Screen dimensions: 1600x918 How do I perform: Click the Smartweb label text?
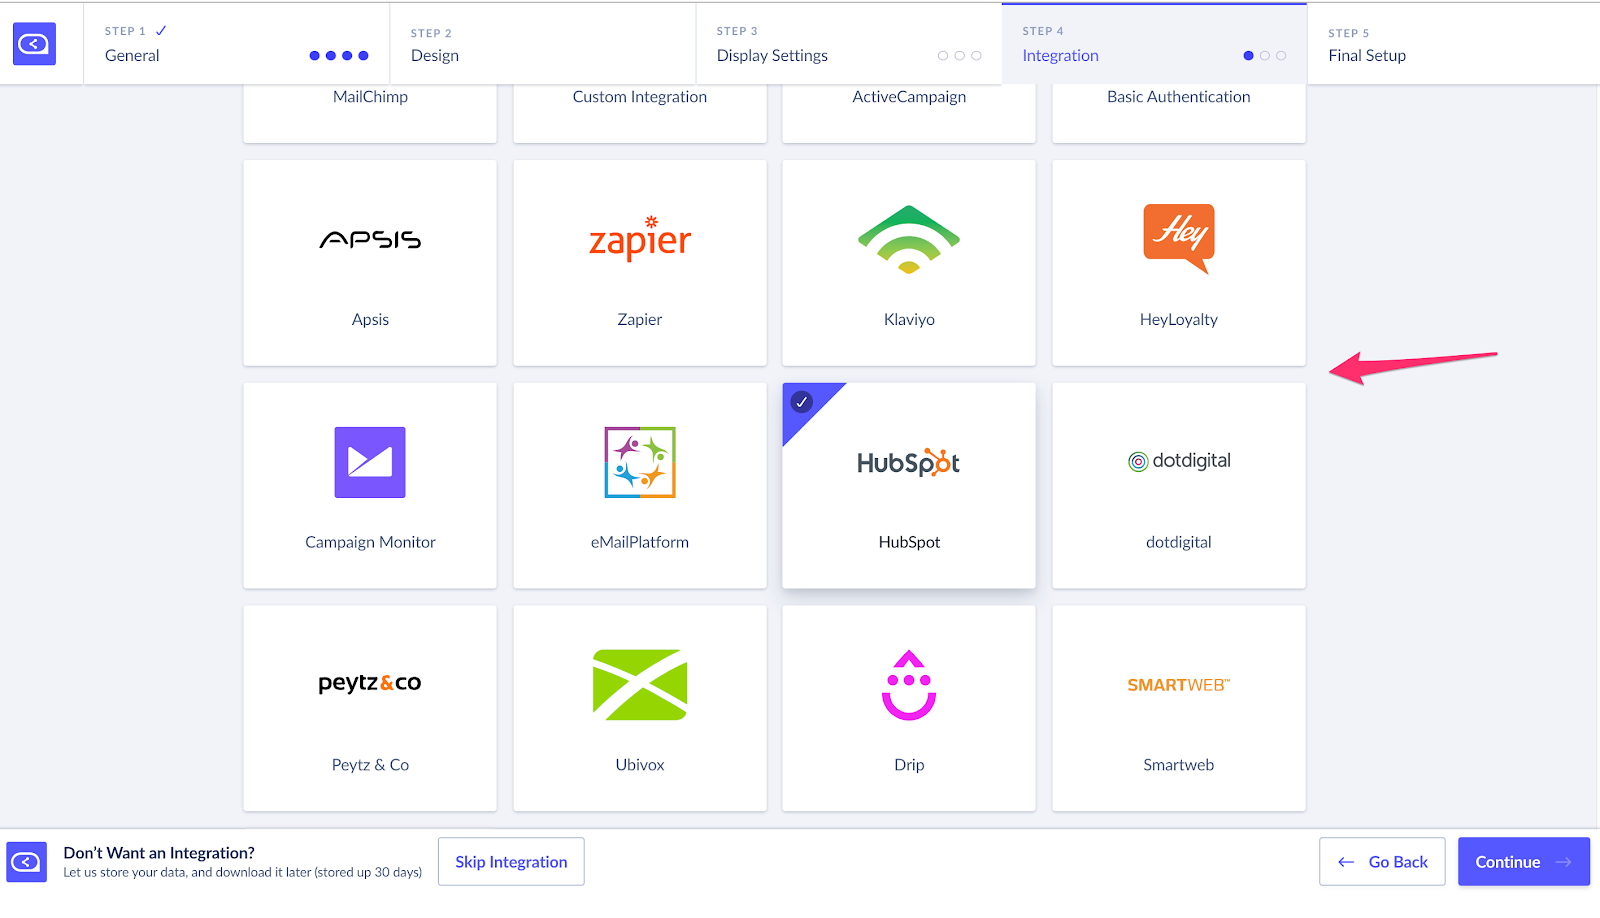(x=1179, y=765)
